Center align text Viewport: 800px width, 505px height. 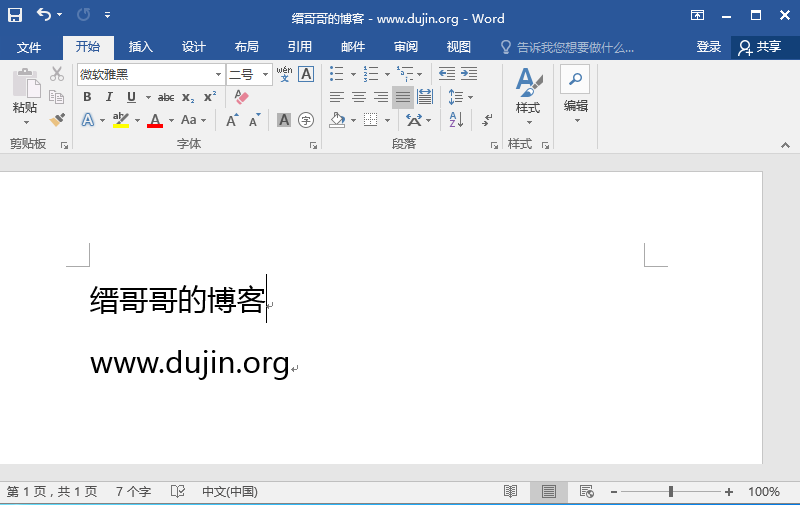pos(359,97)
